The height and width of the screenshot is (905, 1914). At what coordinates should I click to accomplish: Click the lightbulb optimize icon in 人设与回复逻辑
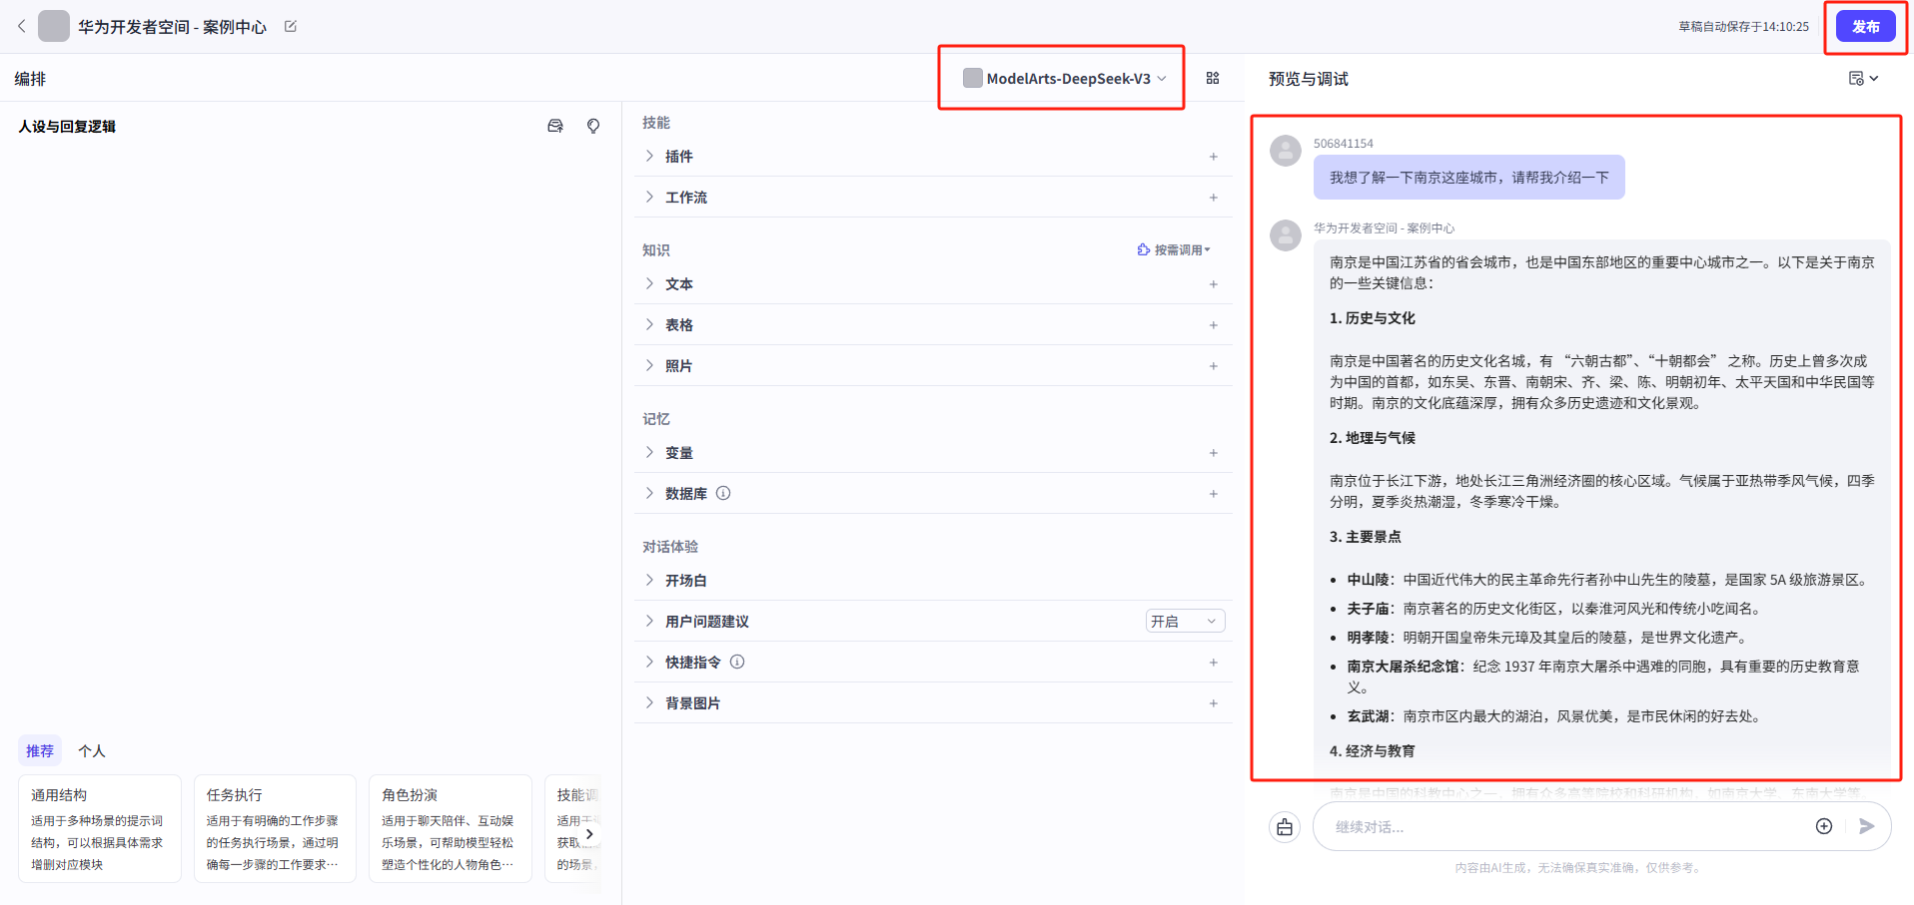(593, 126)
